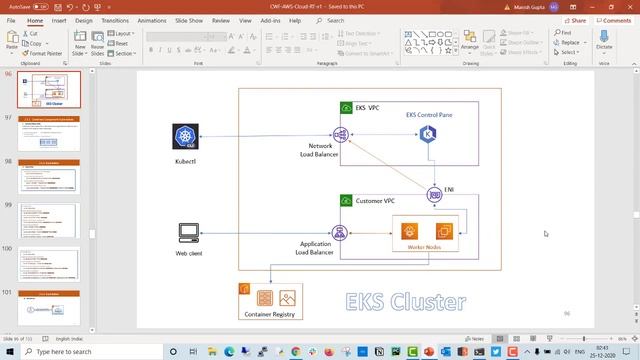Switch to the Review tab
Image resolution: width=640 pixels, height=360 pixels.
(x=221, y=20)
